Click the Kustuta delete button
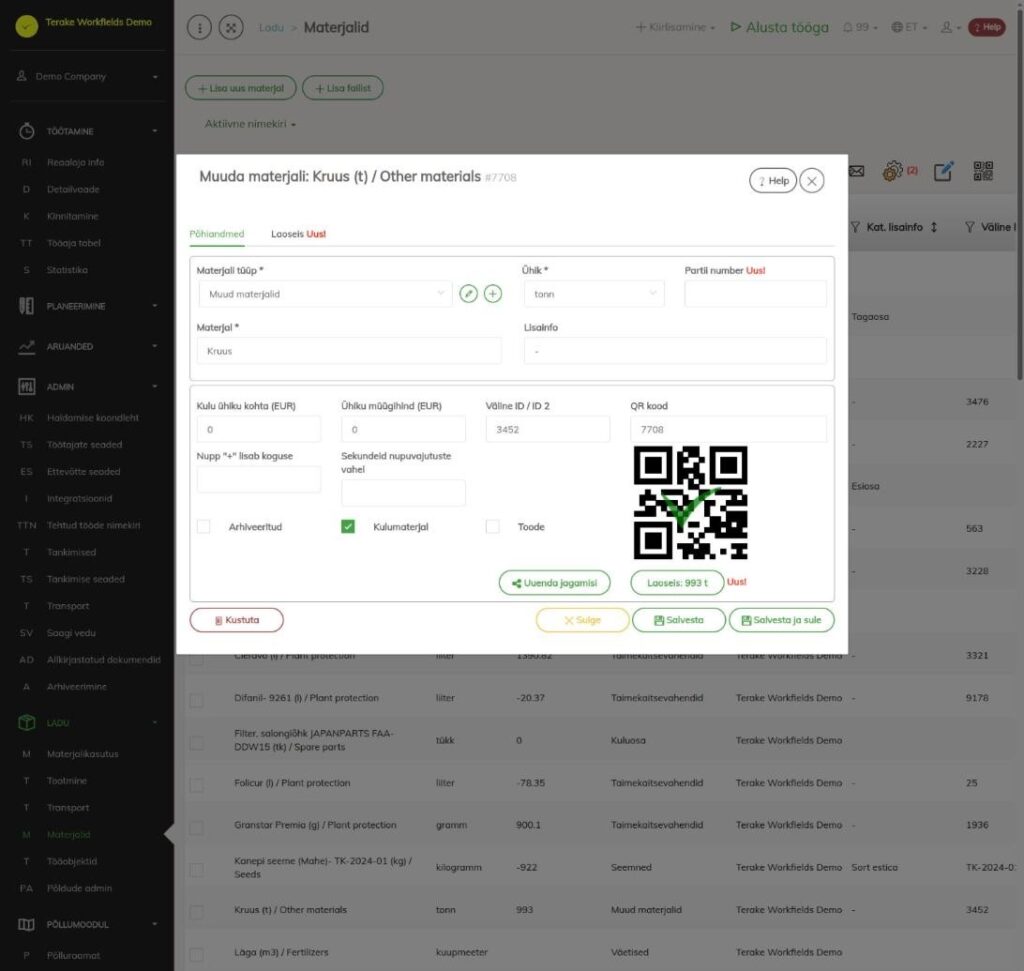 [236, 620]
